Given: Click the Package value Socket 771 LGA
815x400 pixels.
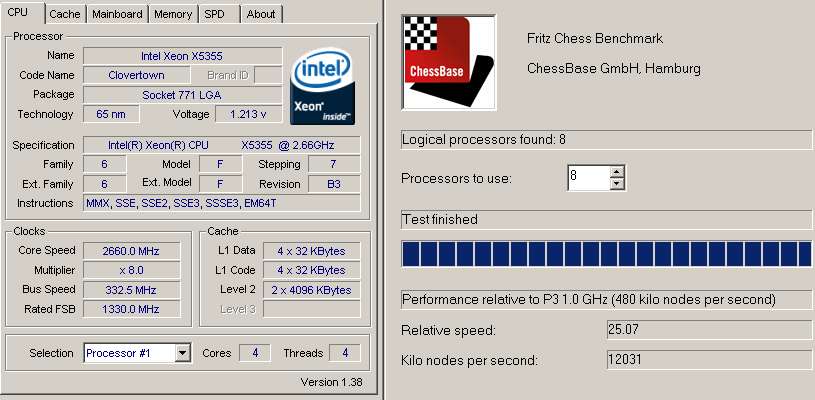Looking at the screenshot, I should tap(182, 95).
